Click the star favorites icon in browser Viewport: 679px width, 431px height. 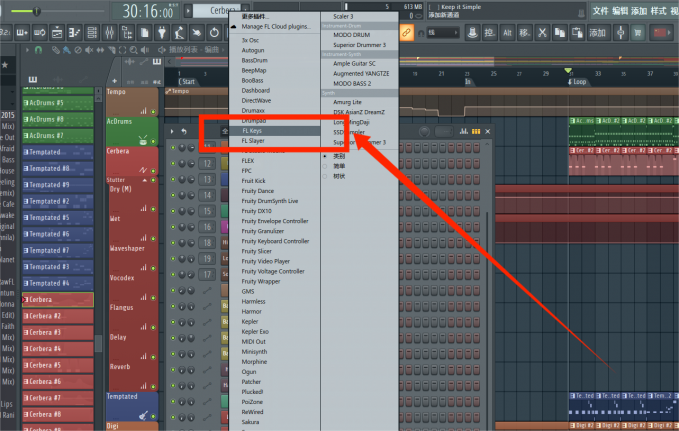[x=5, y=65]
